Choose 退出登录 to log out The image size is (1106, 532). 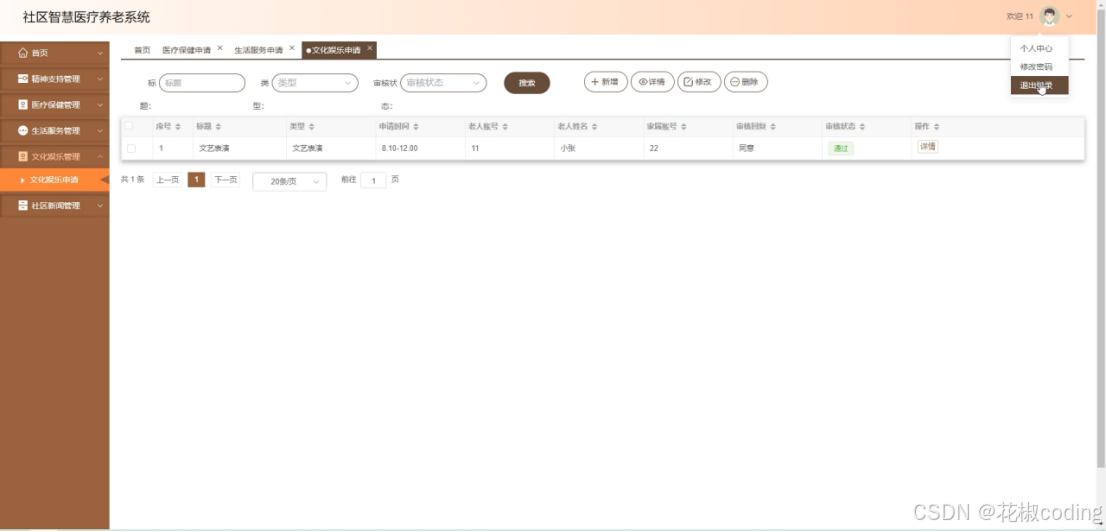pos(1040,85)
